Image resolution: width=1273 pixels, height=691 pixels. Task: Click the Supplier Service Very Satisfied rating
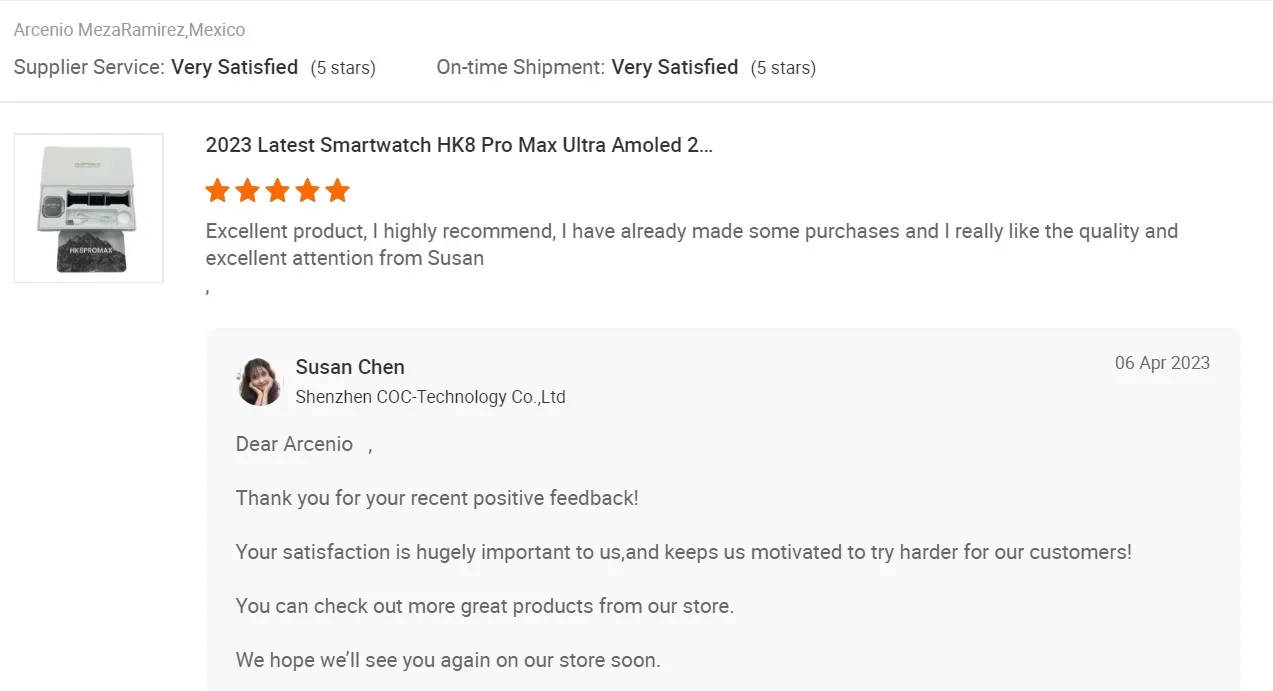(x=234, y=67)
